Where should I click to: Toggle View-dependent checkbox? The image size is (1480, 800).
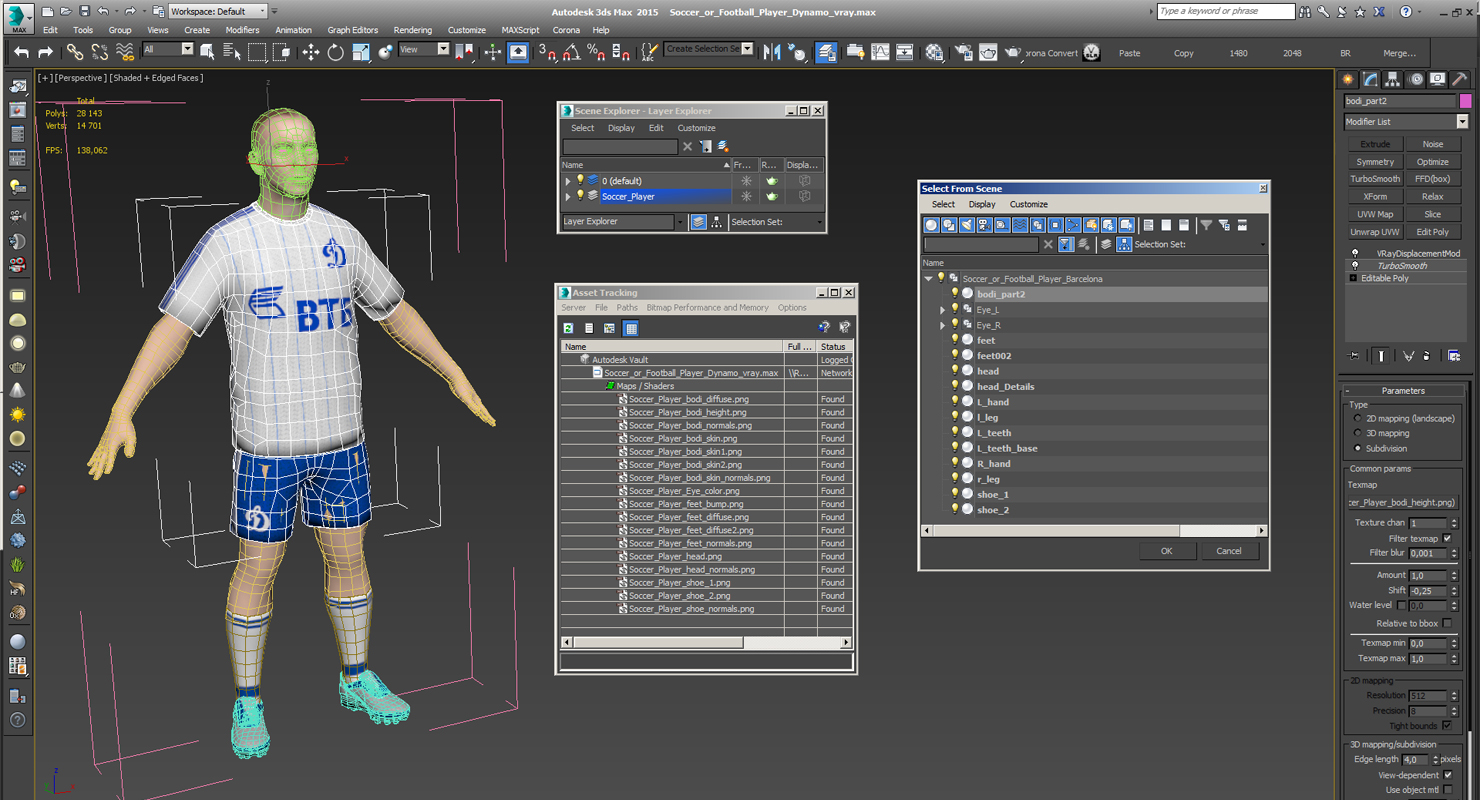click(x=1447, y=775)
